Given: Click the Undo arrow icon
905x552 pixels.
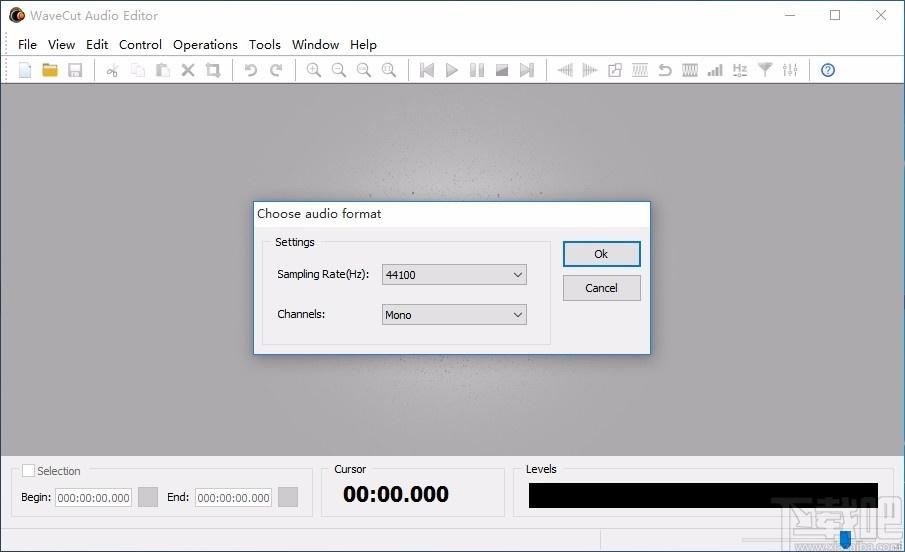Looking at the screenshot, I should tap(250, 70).
